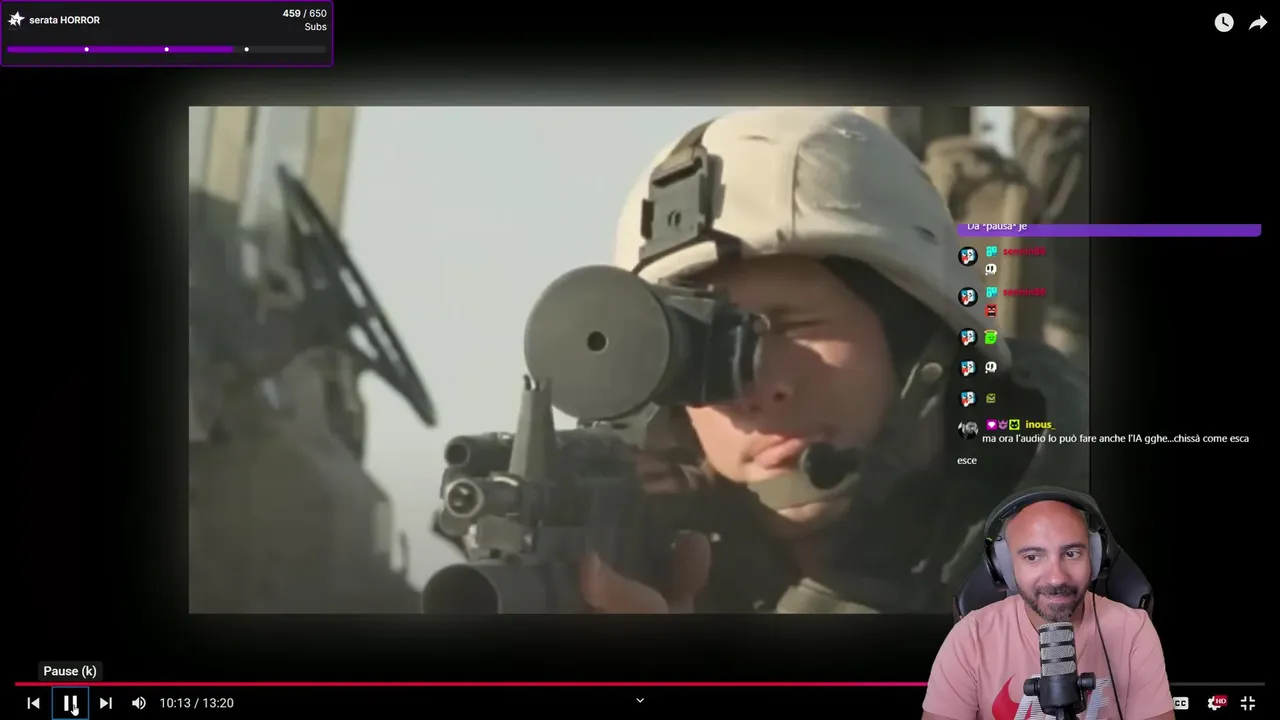Click the purple chat highlight banner

(x=1109, y=229)
